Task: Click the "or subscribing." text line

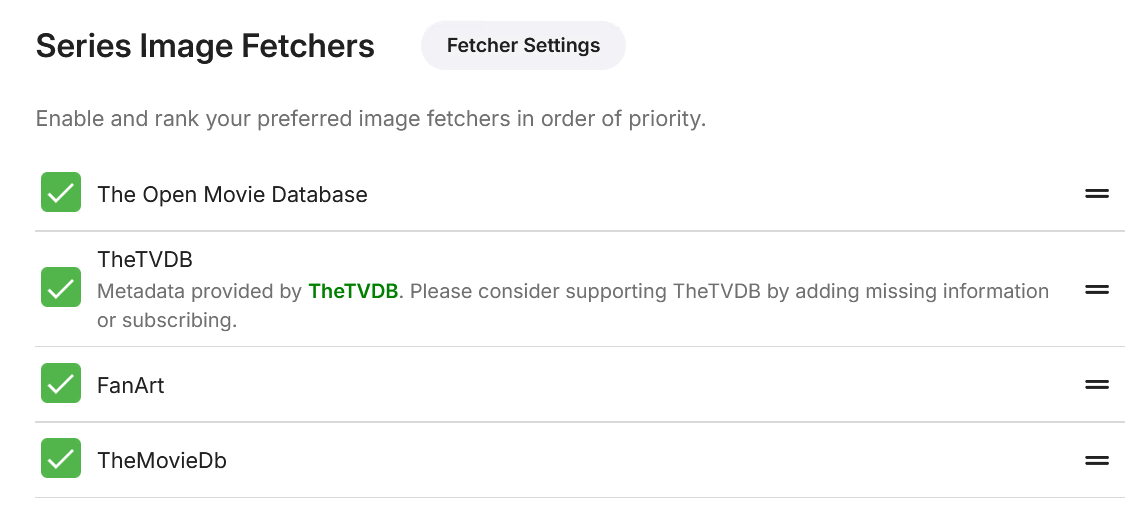Action: [x=167, y=321]
